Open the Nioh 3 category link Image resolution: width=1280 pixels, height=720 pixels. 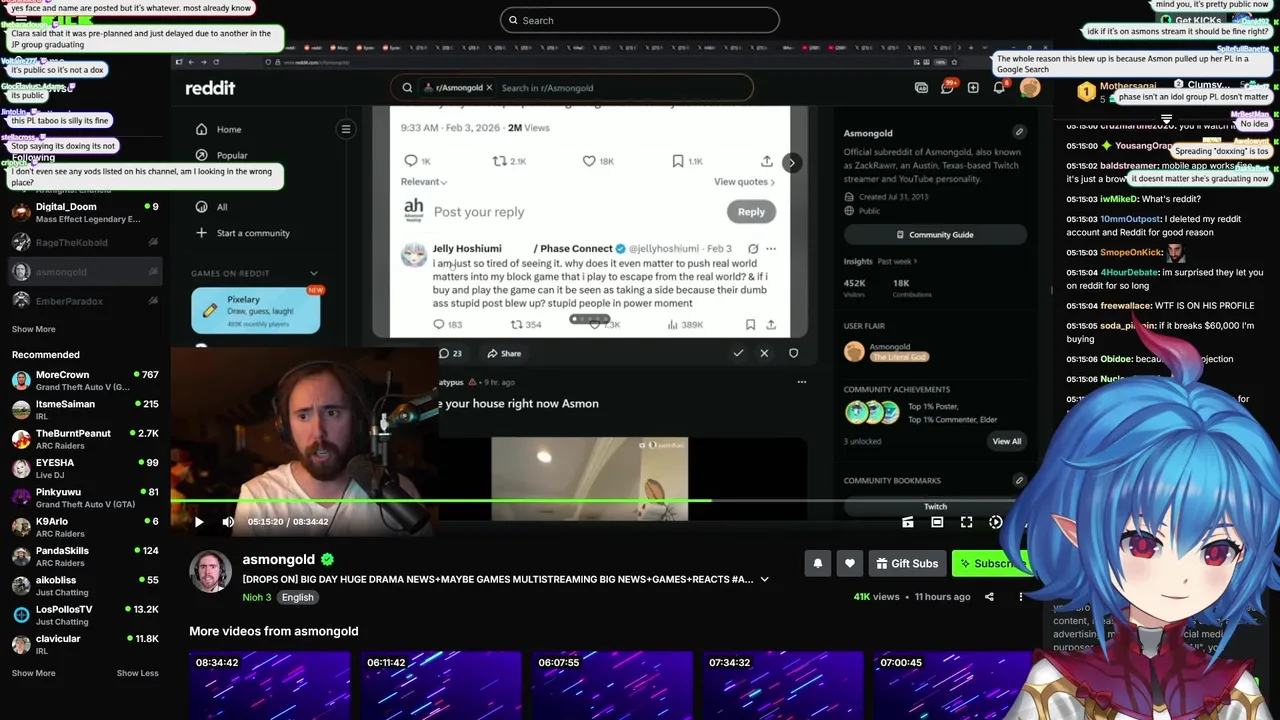pos(256,597)
